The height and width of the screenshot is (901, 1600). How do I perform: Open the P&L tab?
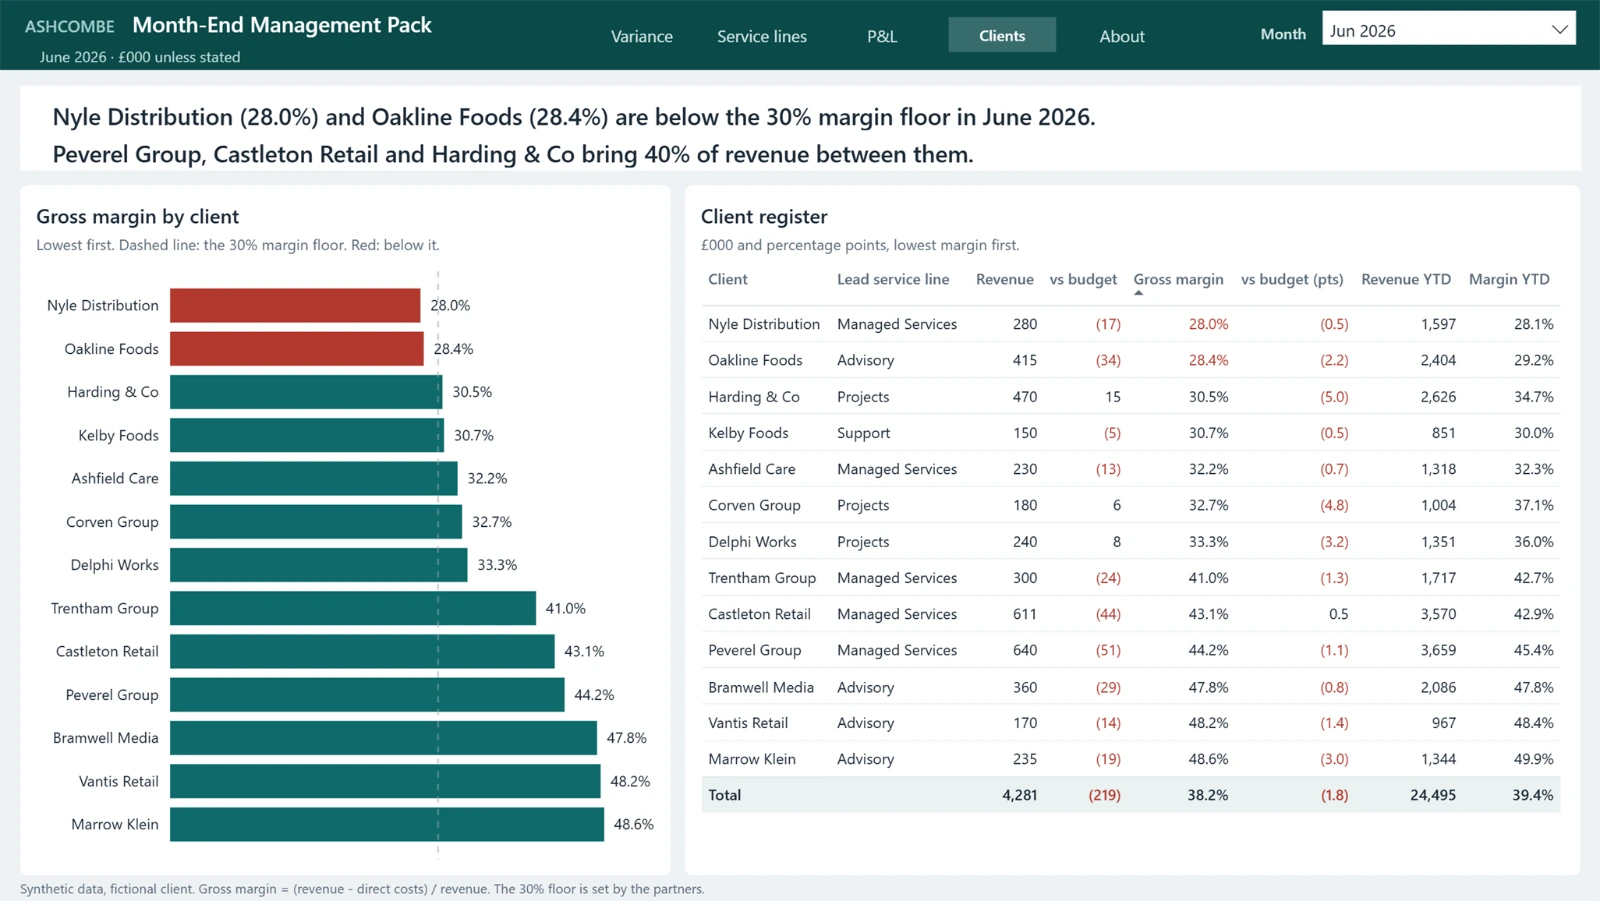(881, 36)
